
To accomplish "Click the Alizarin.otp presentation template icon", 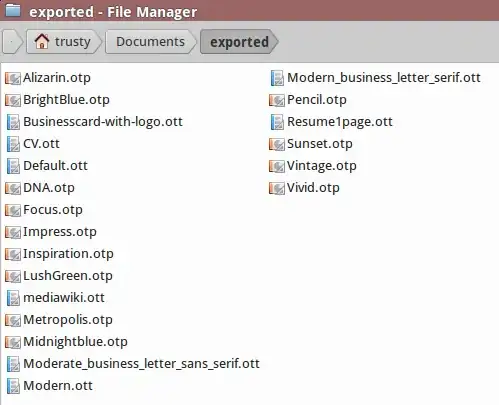I will point(13,78).
